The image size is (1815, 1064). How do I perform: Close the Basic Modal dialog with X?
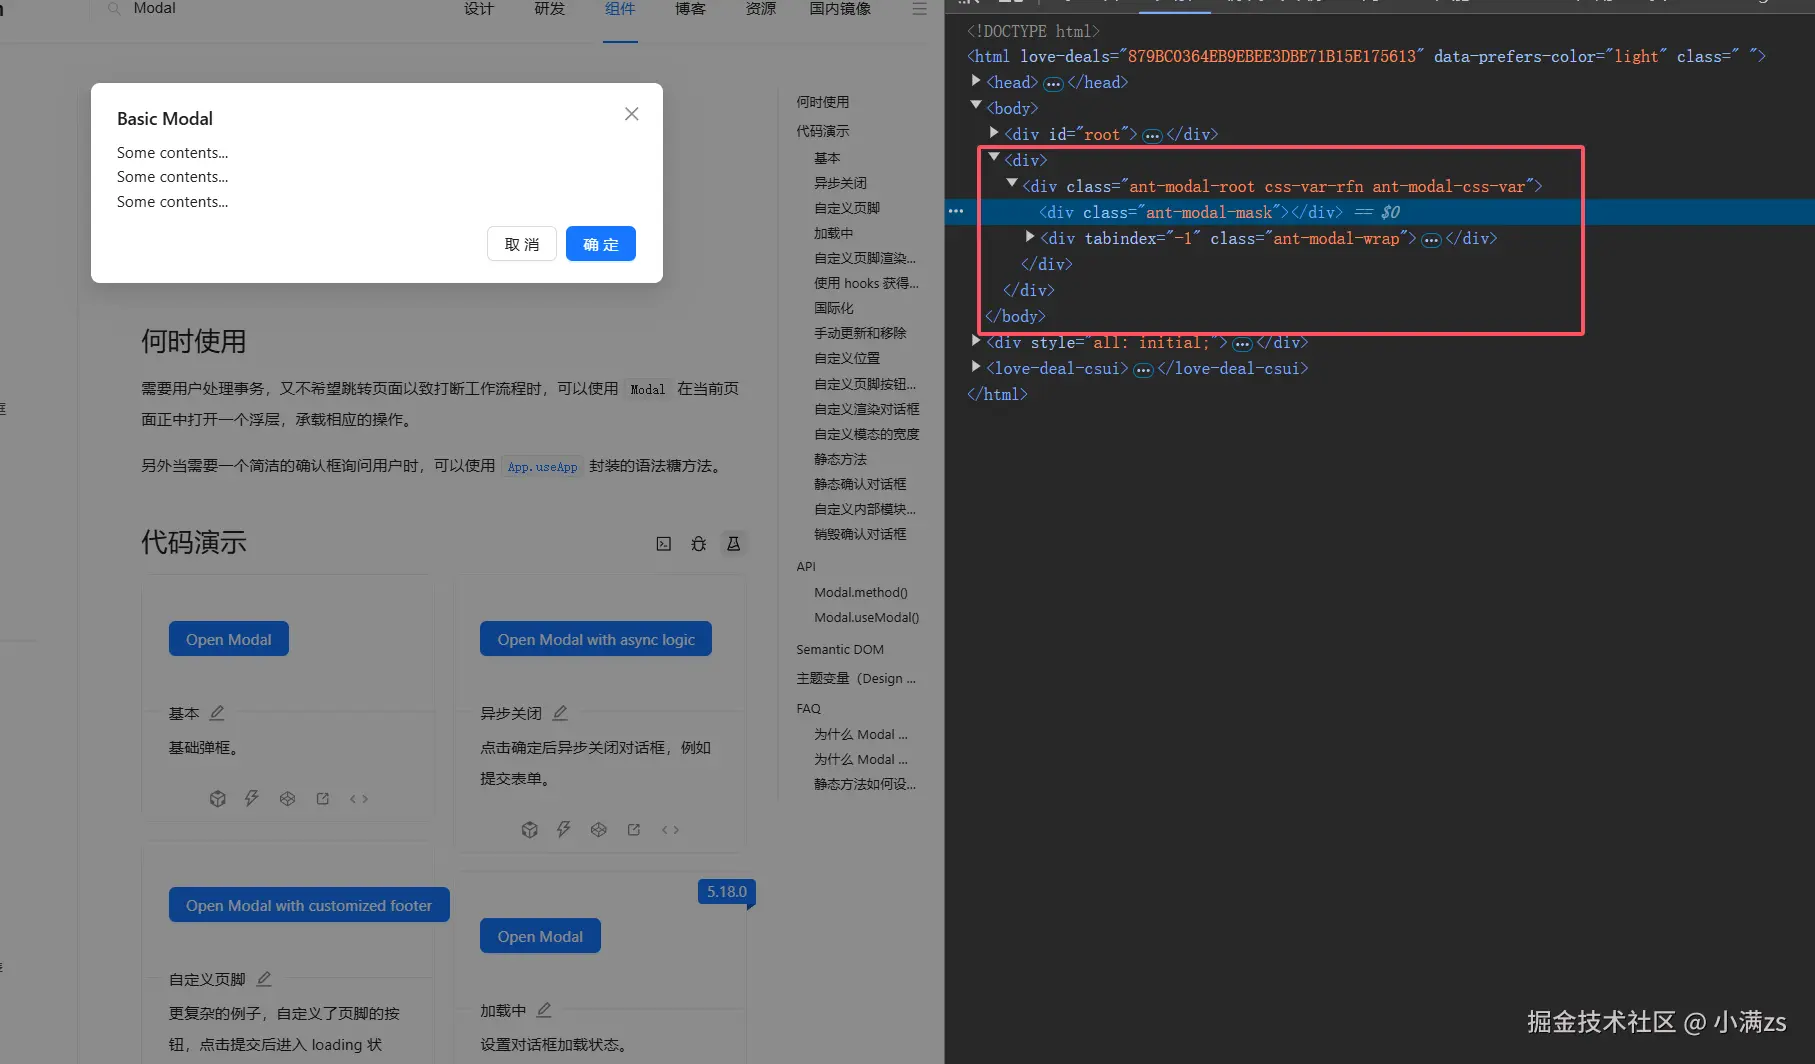click(x=631, y=114)
